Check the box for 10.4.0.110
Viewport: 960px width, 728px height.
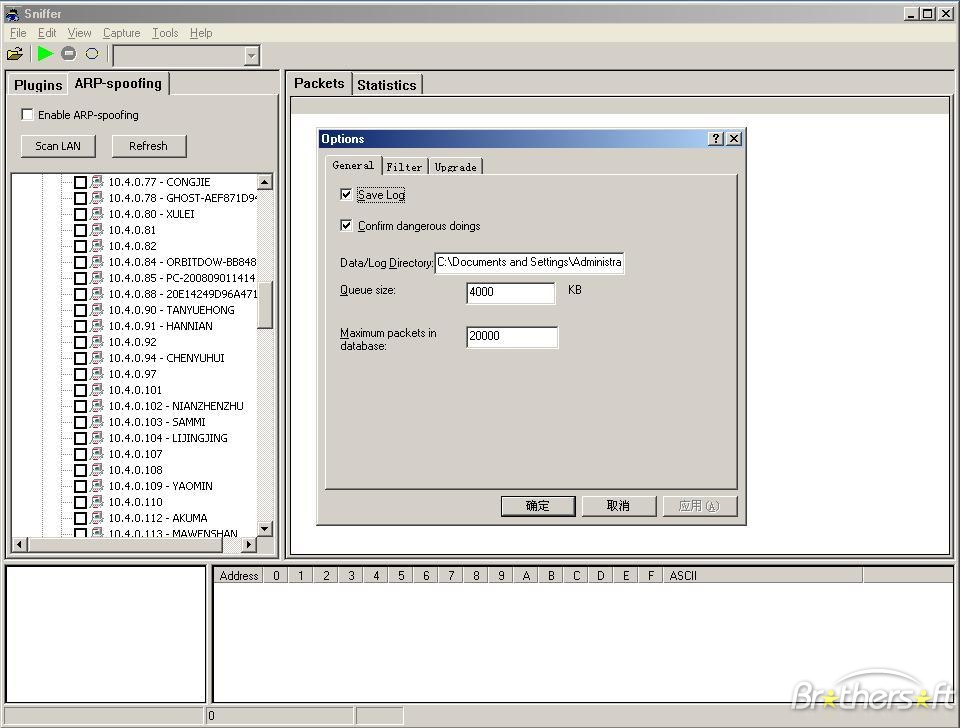point(80,502)
